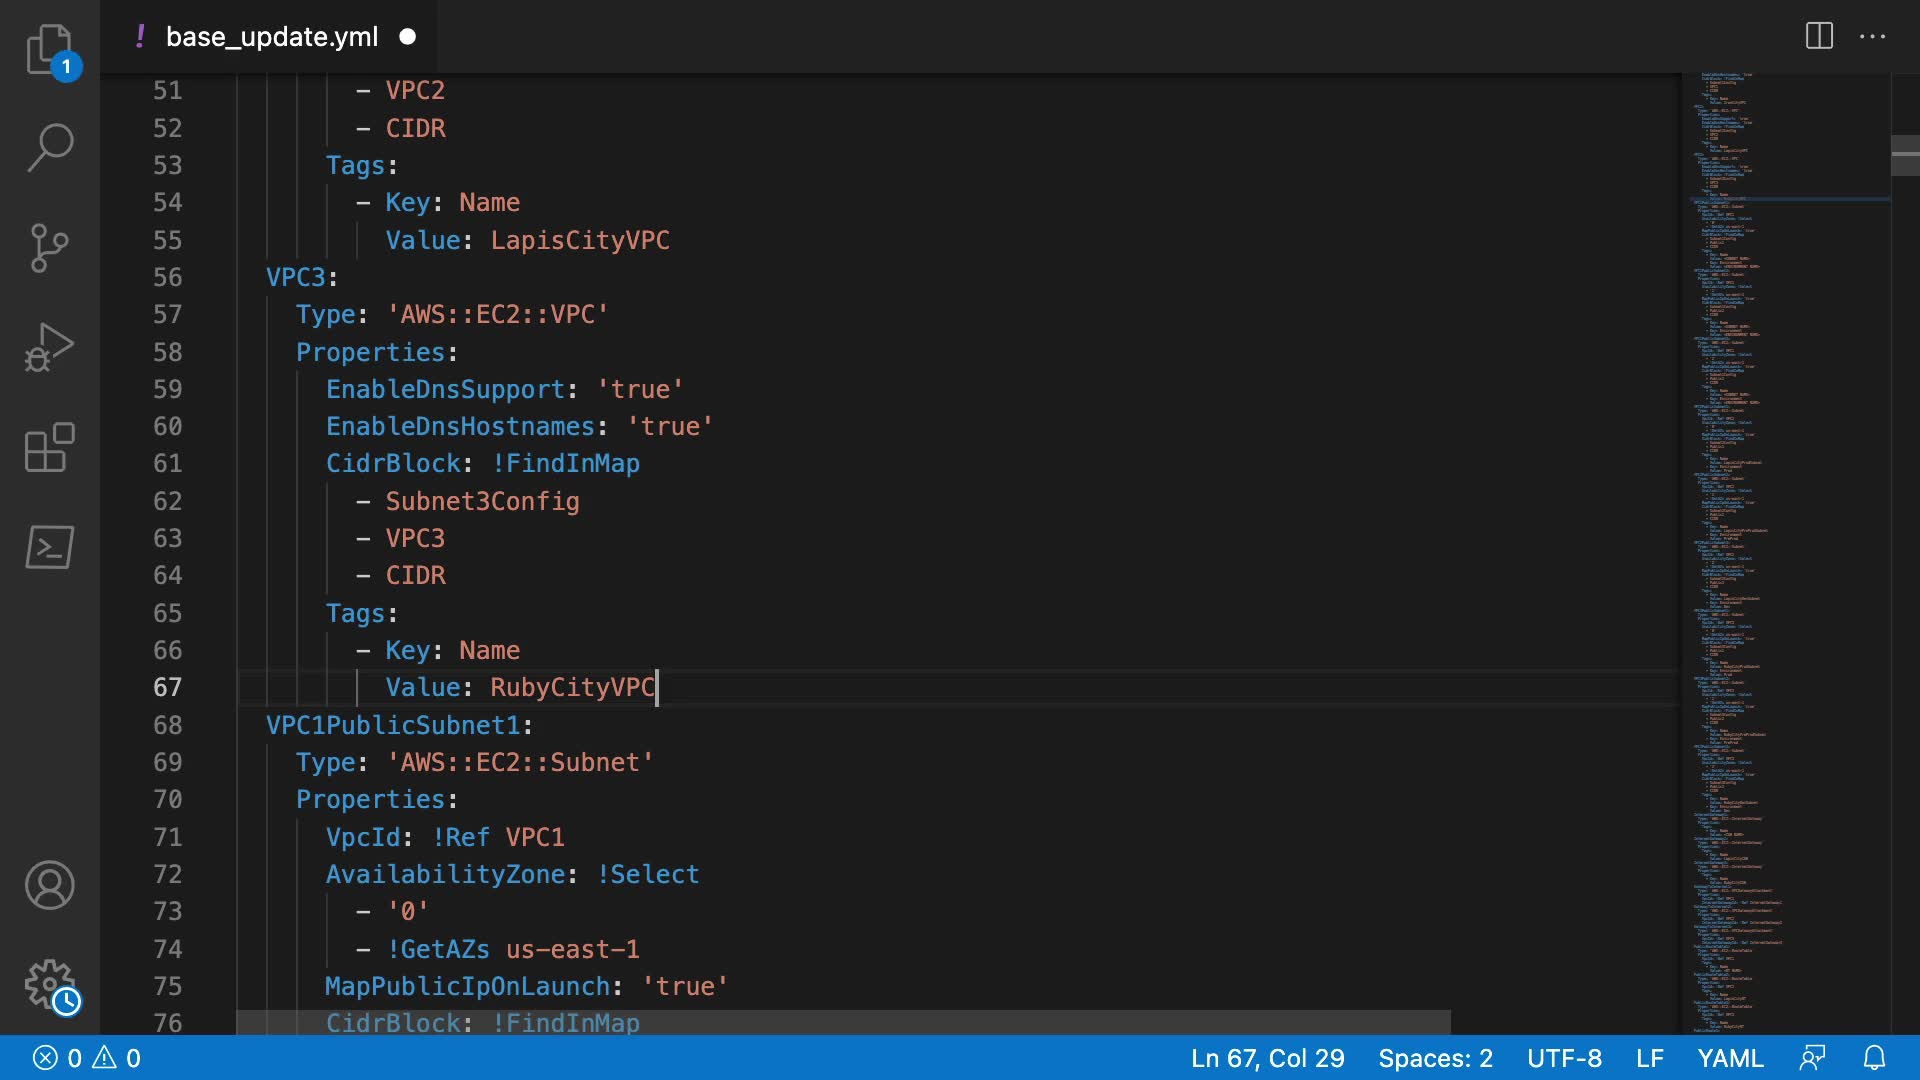This screenshot has width=1920, height=1080.
Task: Open the Explorer view in activity bar
Action: pos(49,50)
